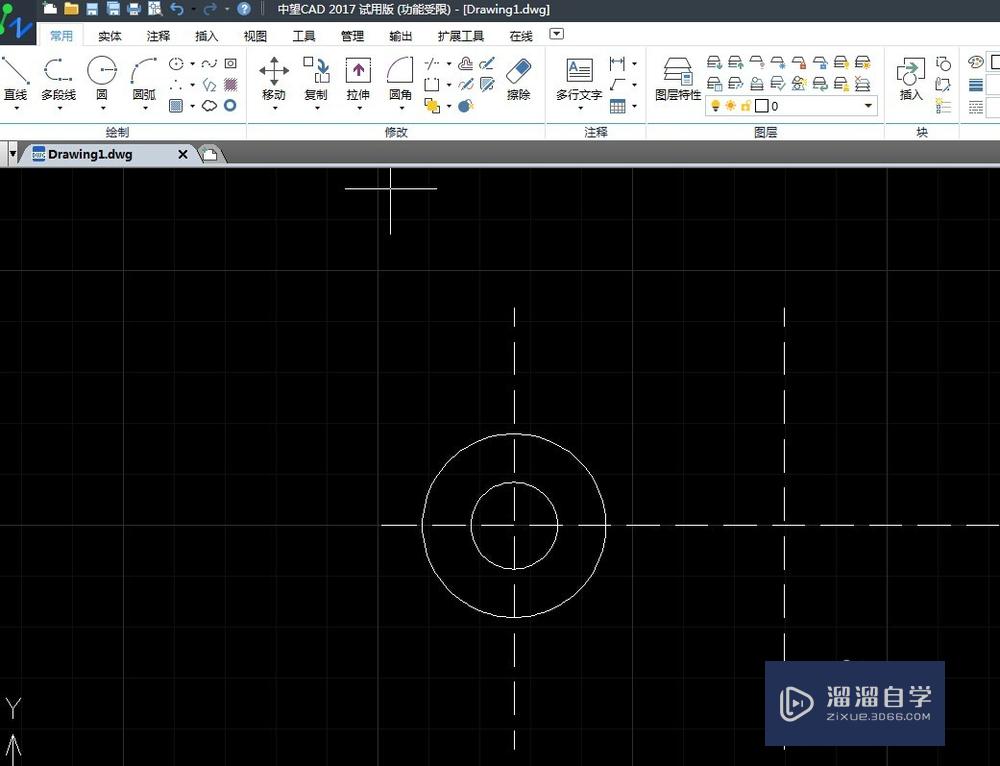Toggle layer 0 lock padlock icon
The height and width of the screenshot is (766, 1000).
tap(745, 106)
